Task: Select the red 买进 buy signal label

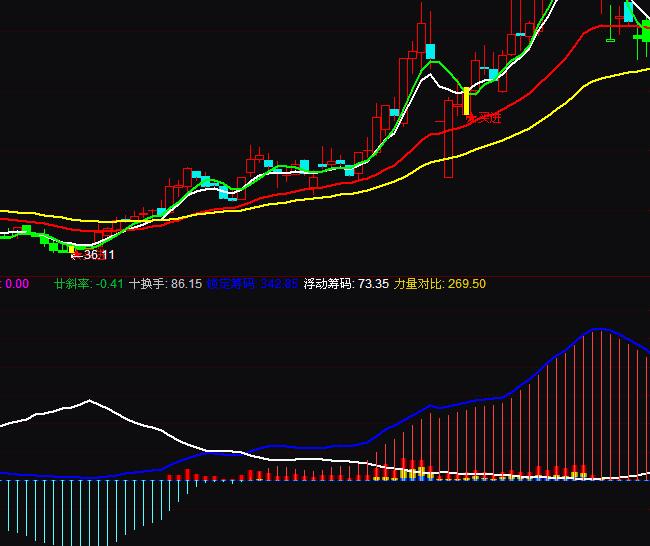Action: click(485, 119)
